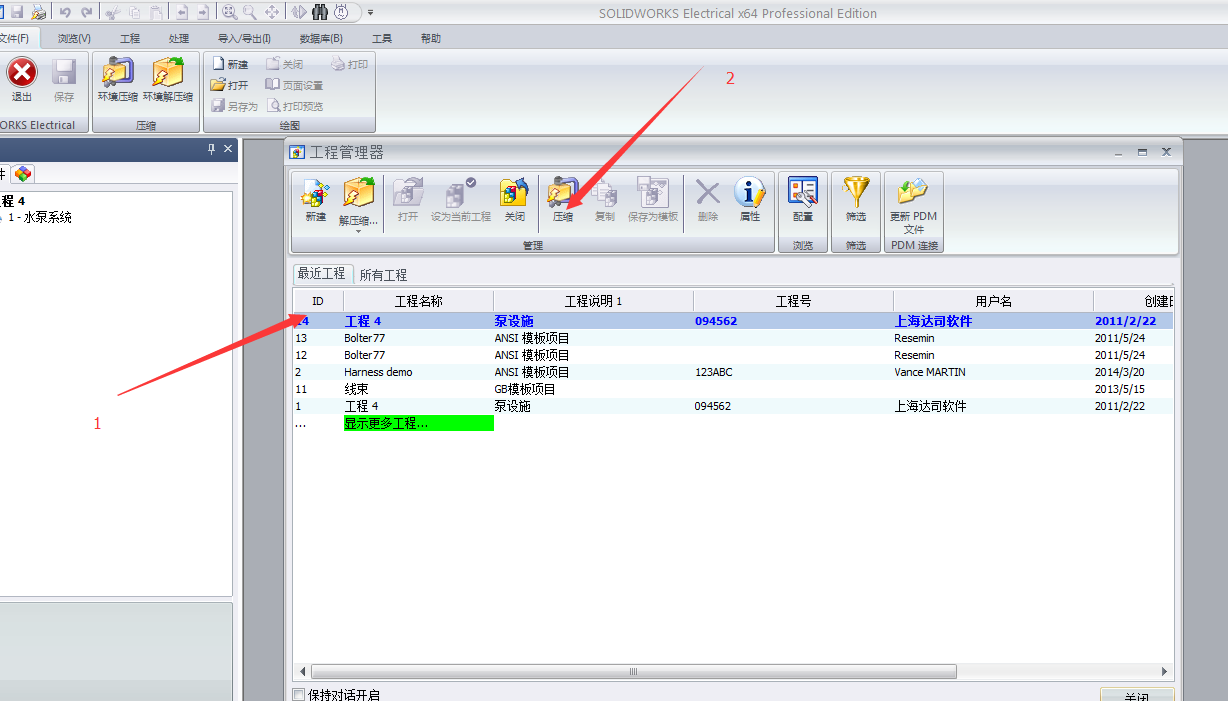
Task: Open 打印预览 print preview
Action: [294, 106]
